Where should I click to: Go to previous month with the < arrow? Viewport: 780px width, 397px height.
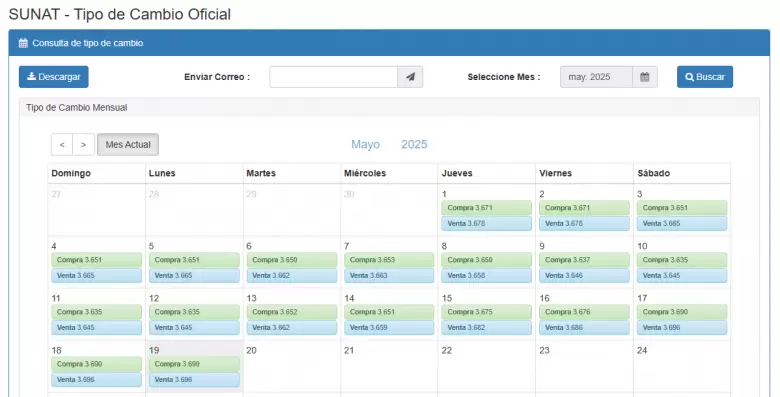tap(62, 144)
